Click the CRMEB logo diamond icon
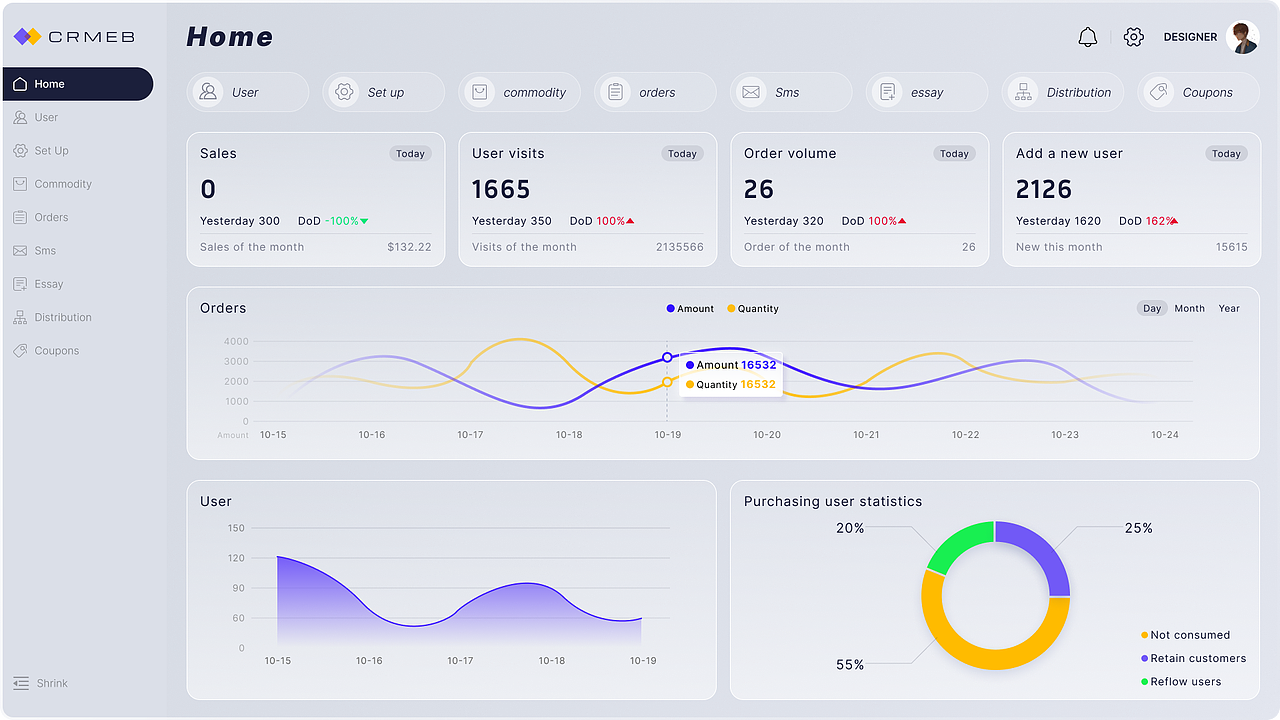The image size is (1280, 720). [27, 37]
